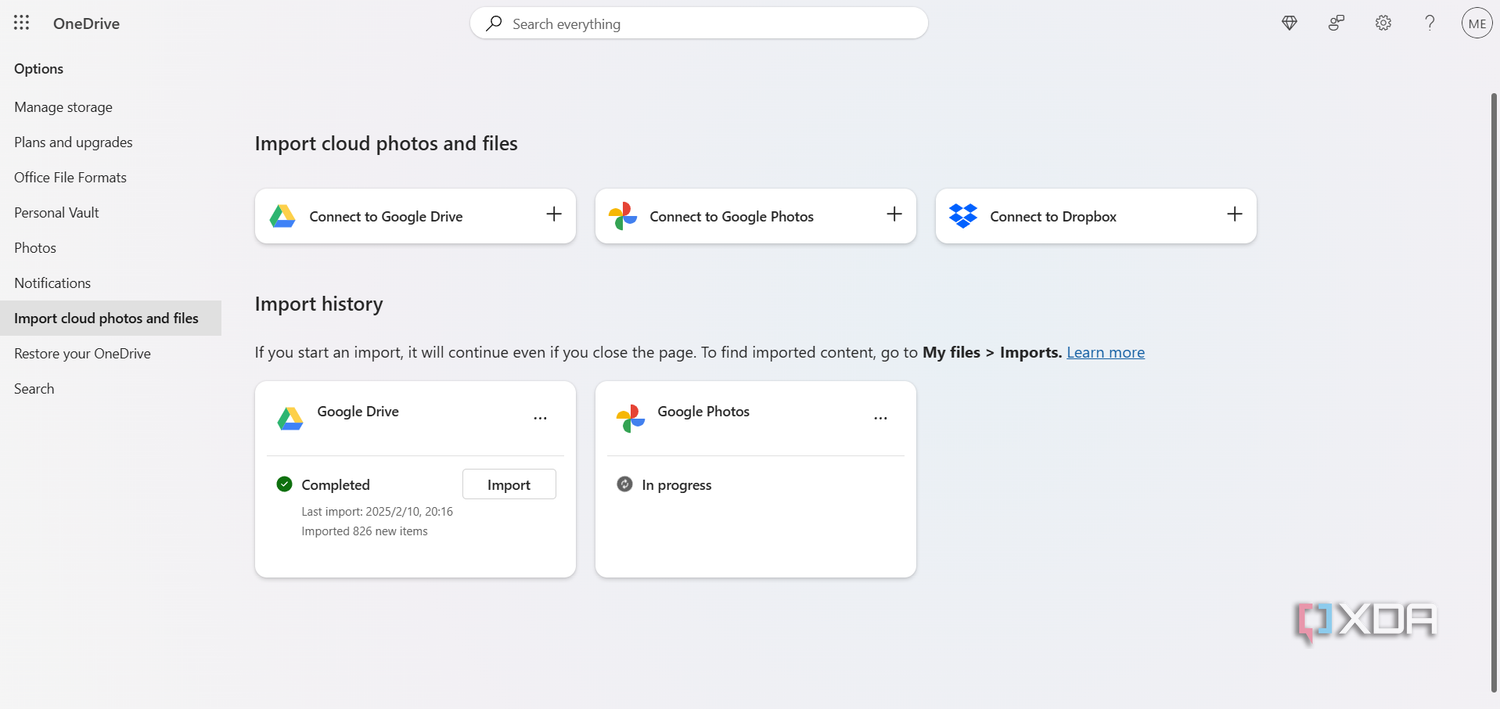Focus the Search everything field
The image size is (1500, 709).
[x=699, y=23]
